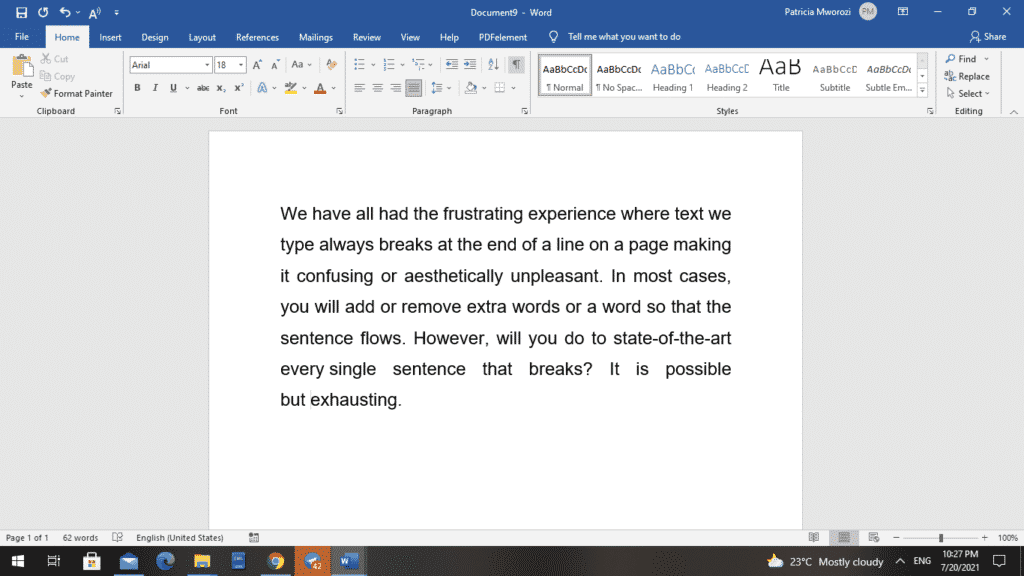
Task: Align text to the left
Action: [x=359, y=88]
